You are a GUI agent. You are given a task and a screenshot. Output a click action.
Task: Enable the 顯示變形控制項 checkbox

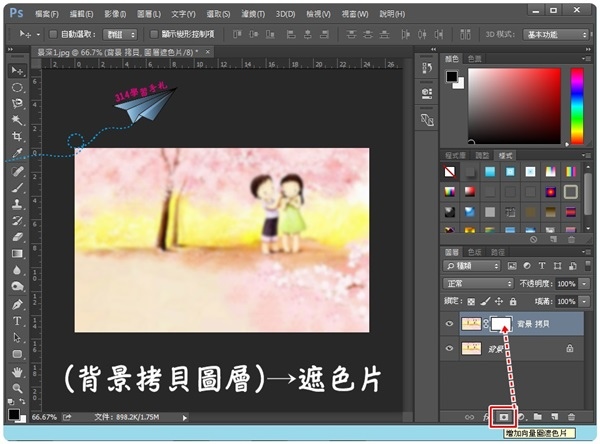(x=154, y=34)
